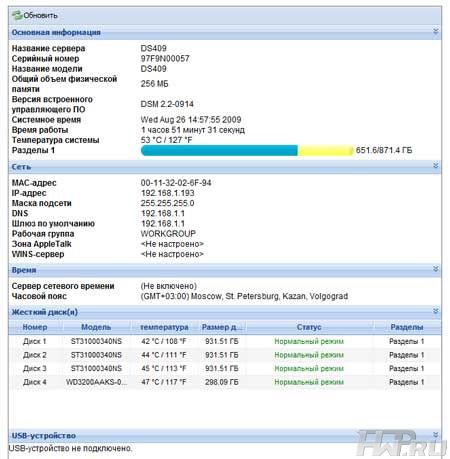The image size is (450, 459).
Task: Select the Диск 3 row
Action: [225, 368]
